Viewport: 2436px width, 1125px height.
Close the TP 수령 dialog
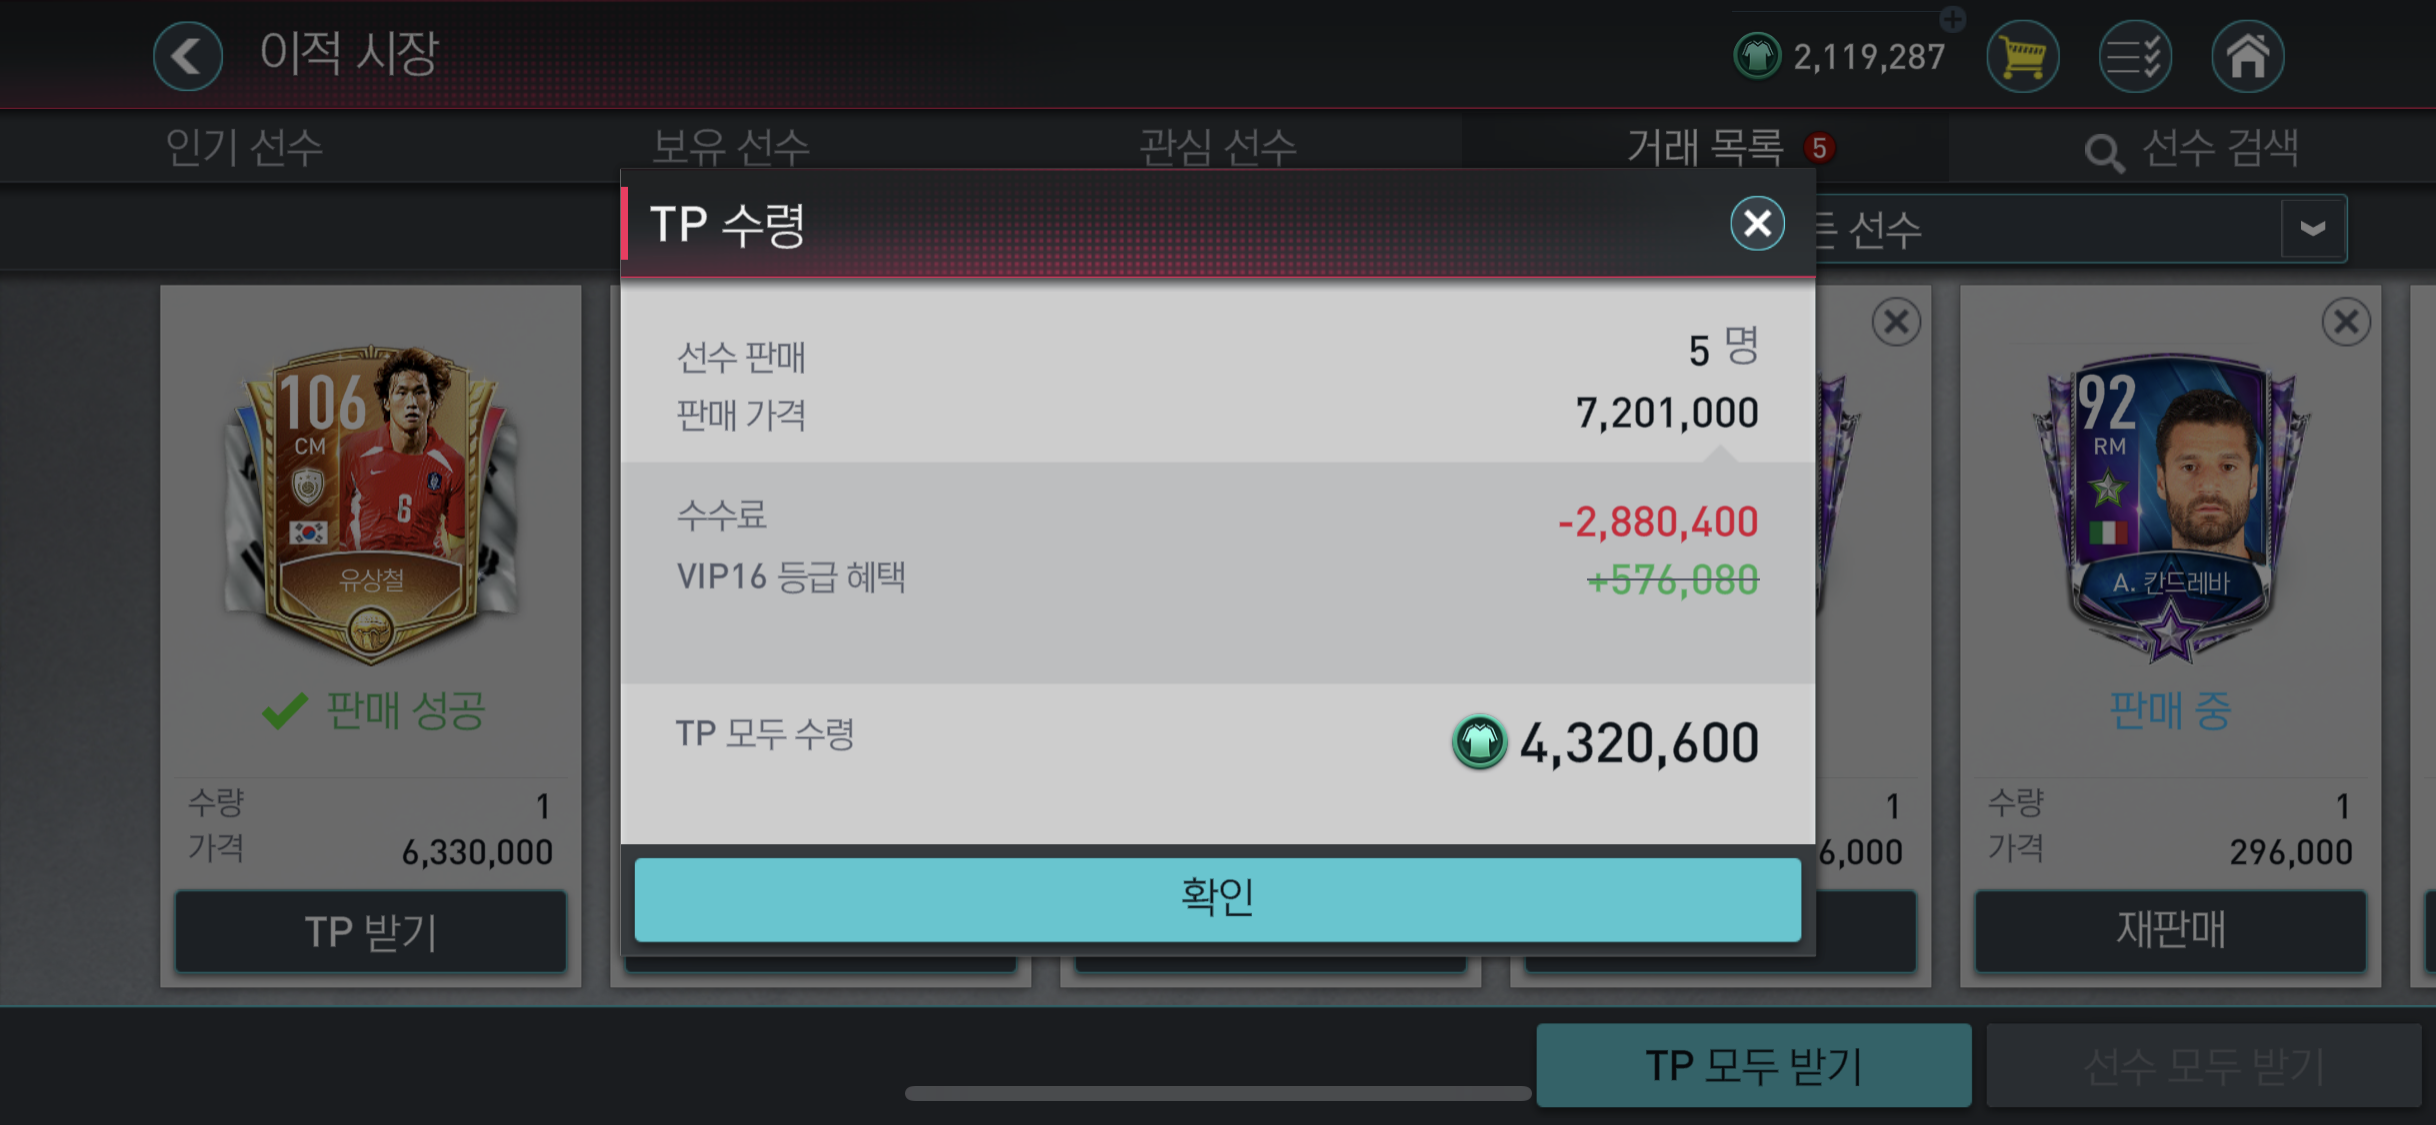1757,223
